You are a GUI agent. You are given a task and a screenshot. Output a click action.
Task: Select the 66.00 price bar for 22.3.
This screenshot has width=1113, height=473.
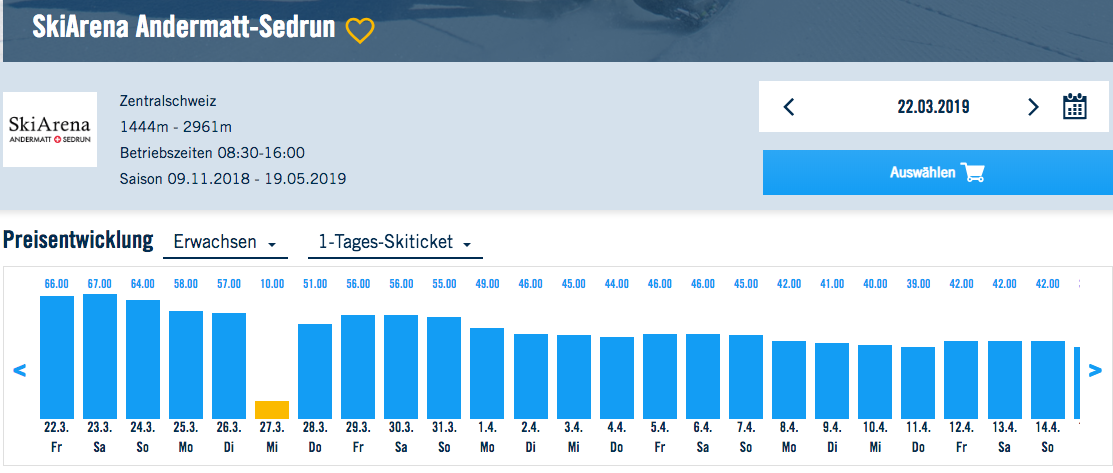57,357
